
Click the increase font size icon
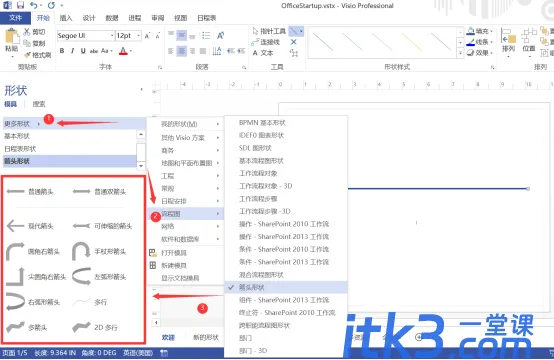coord(147,35)
